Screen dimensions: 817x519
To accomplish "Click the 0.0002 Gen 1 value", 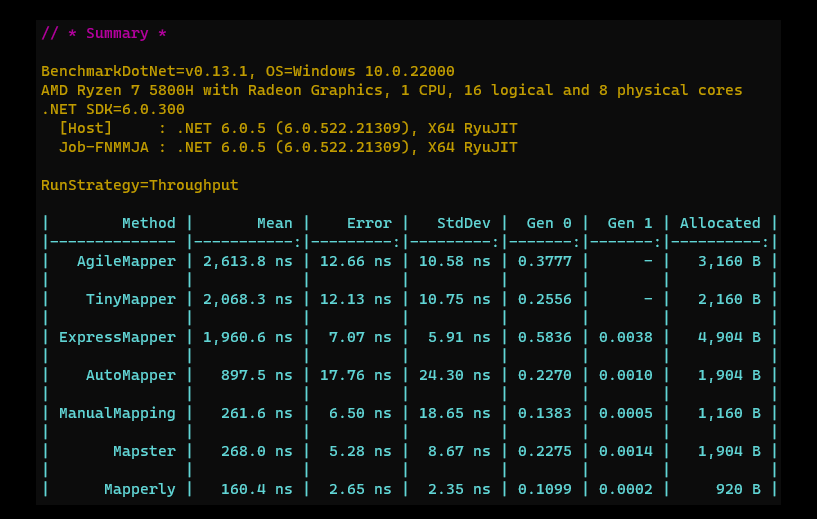I will (625, 489).
